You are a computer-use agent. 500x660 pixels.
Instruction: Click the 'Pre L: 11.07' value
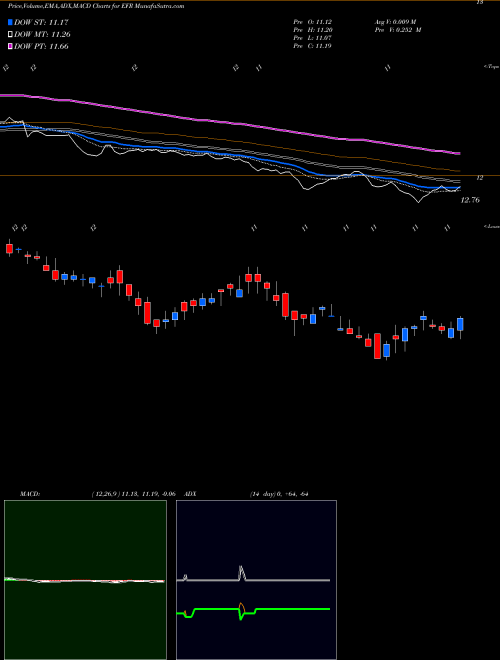pyautogui.click(x=312, y=38)
